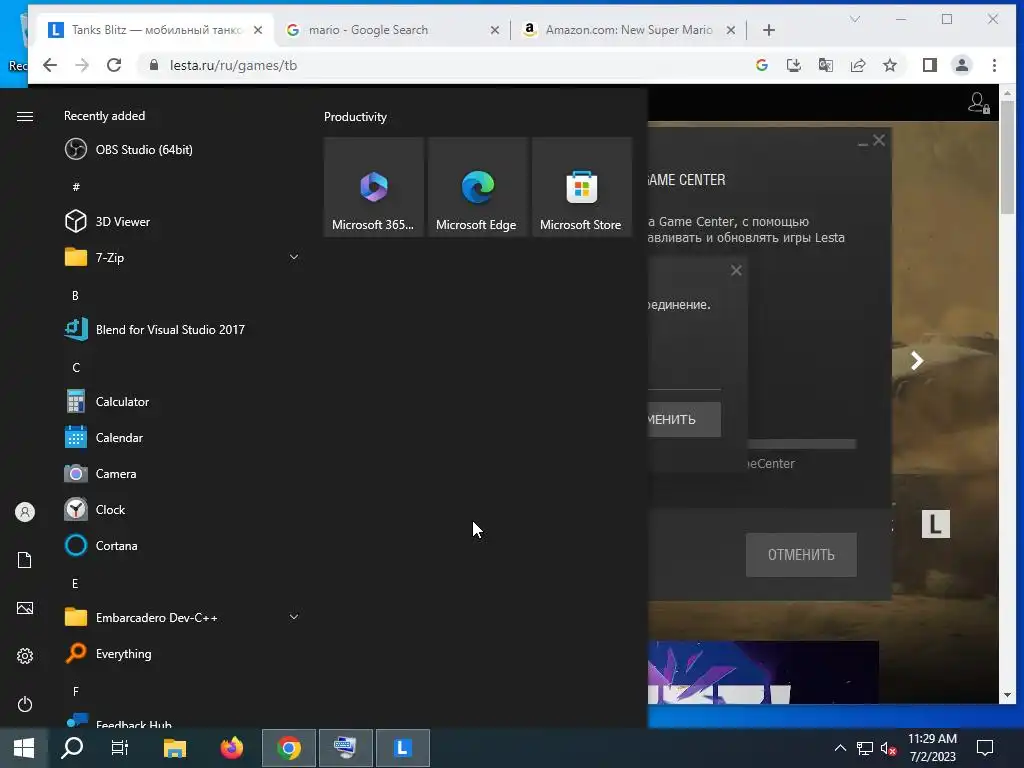Close the Amazon tab
The height and width of the screenshot is (768, 1024).
pyautogui.click(x=731, y=30)
